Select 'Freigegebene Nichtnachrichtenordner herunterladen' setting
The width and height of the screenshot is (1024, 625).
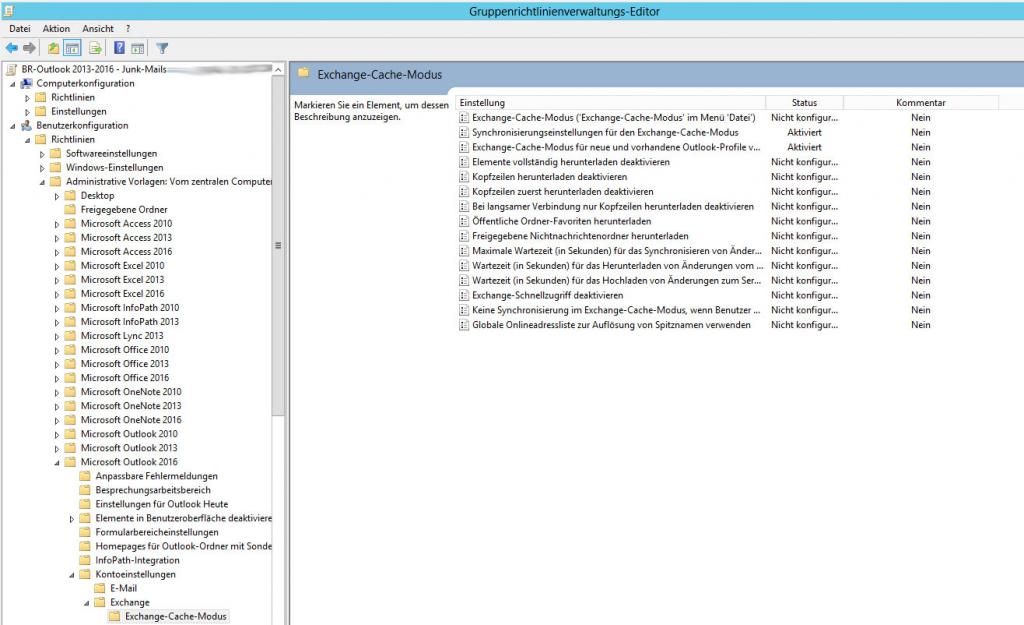[580, 236]
